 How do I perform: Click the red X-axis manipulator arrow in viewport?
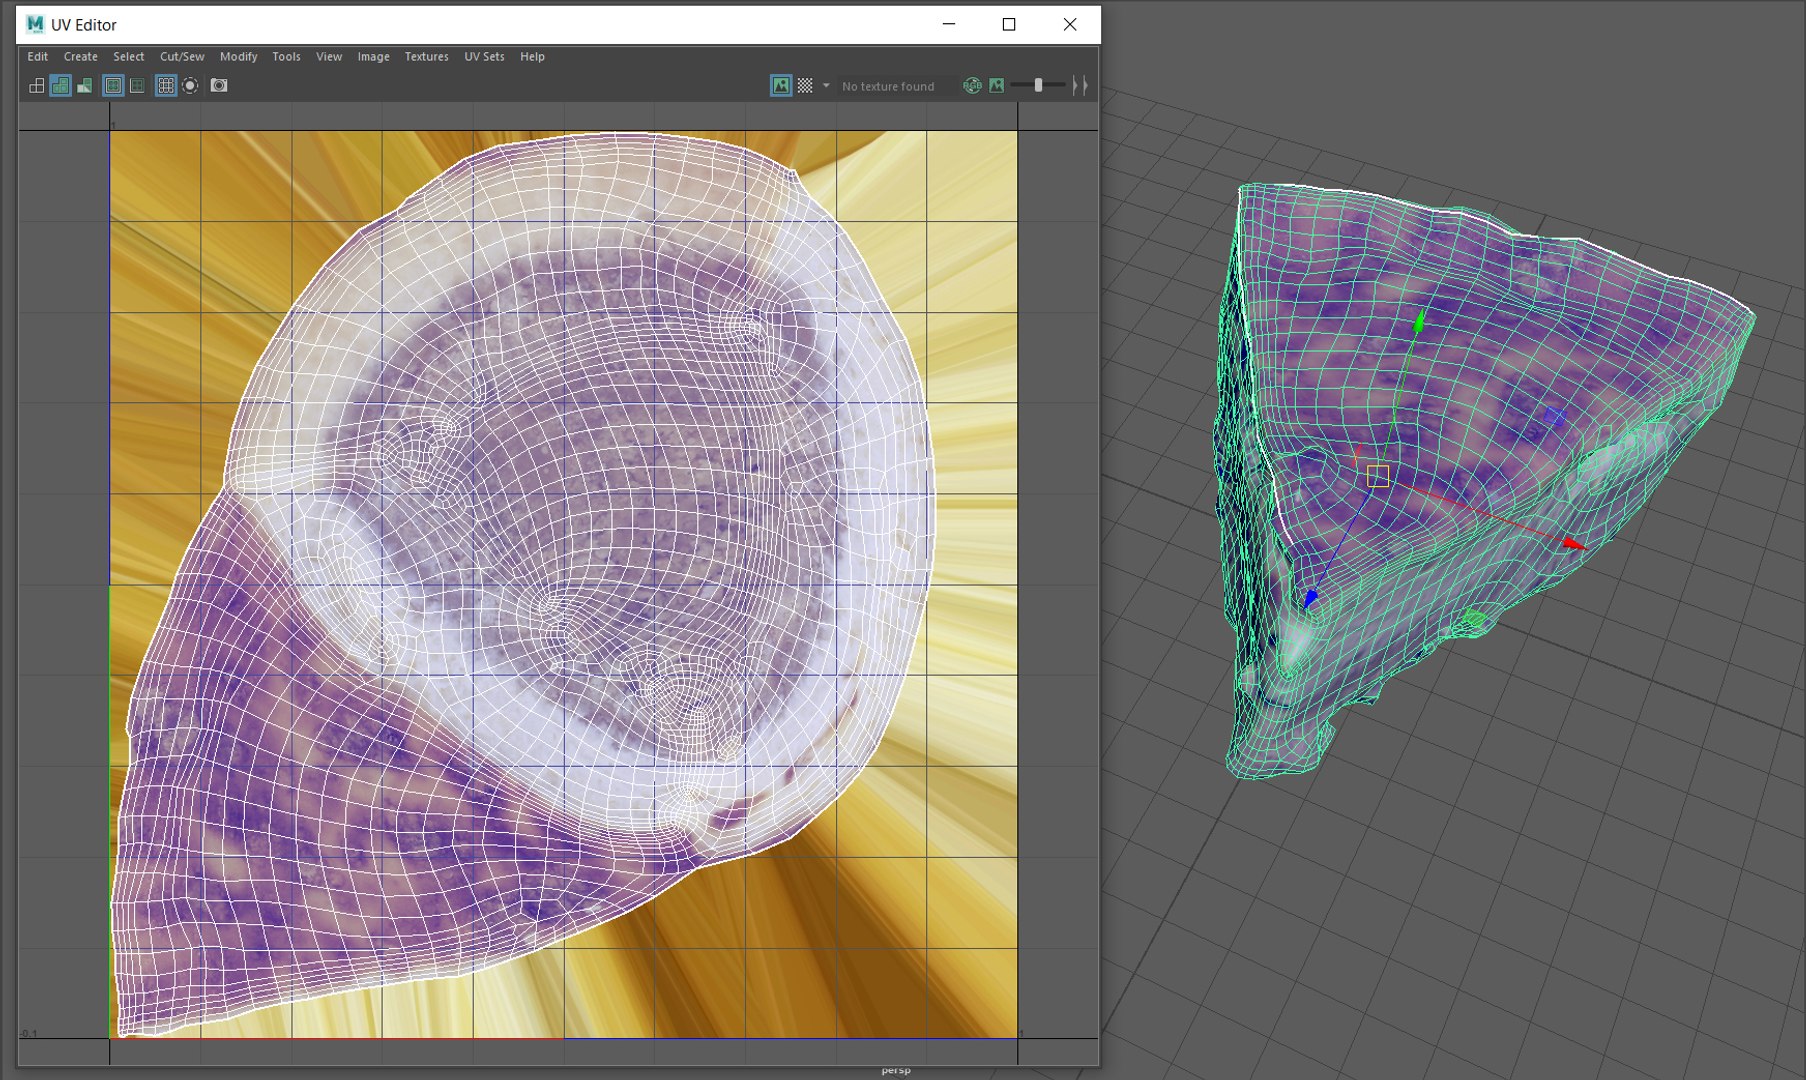(x=1573, y=543)
